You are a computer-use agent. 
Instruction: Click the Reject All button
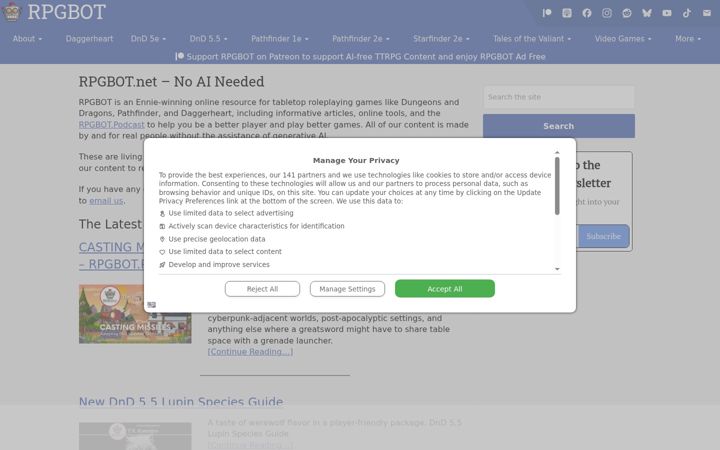[x=262, y=289]
